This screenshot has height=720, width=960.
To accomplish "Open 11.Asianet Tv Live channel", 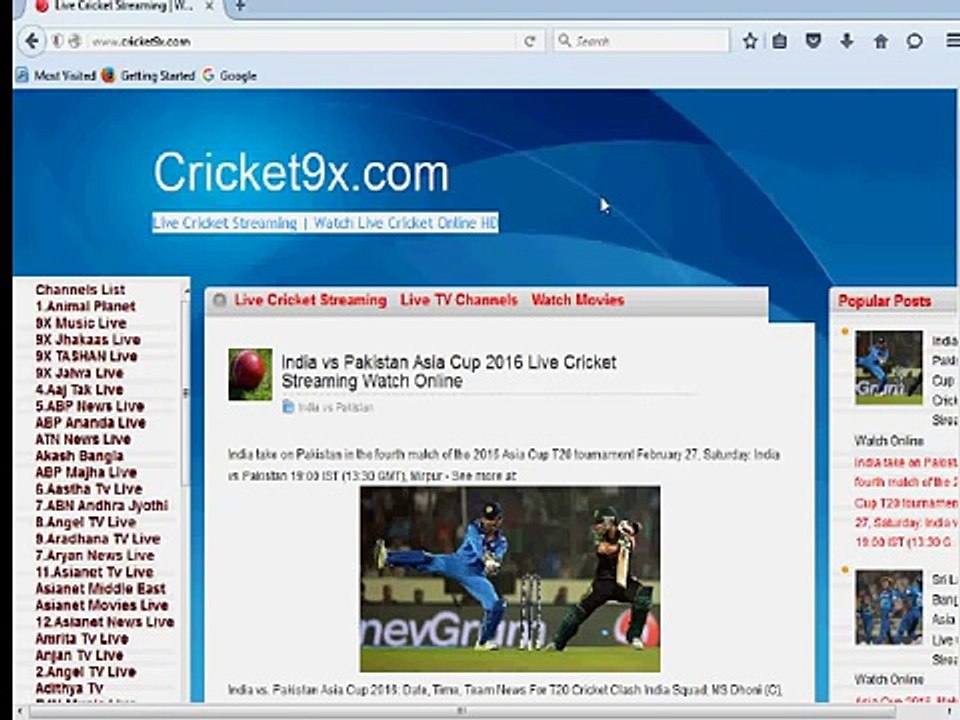I will point(94,572).
